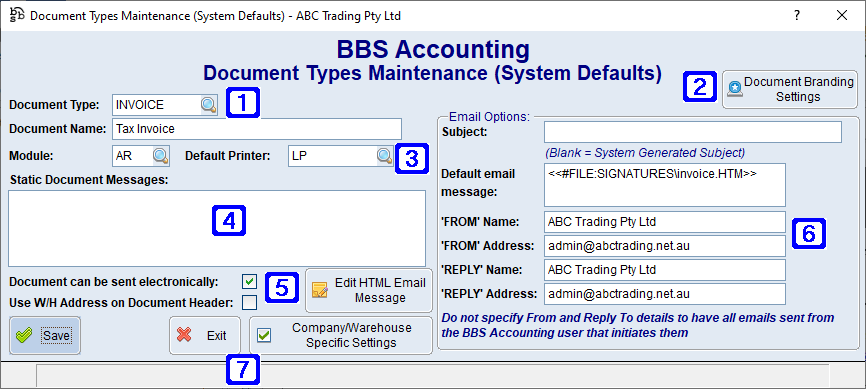Click Edit HTML Email Message button
This screenshot has height=389, width=866.
pyautogui.click(x=369, y=290)
